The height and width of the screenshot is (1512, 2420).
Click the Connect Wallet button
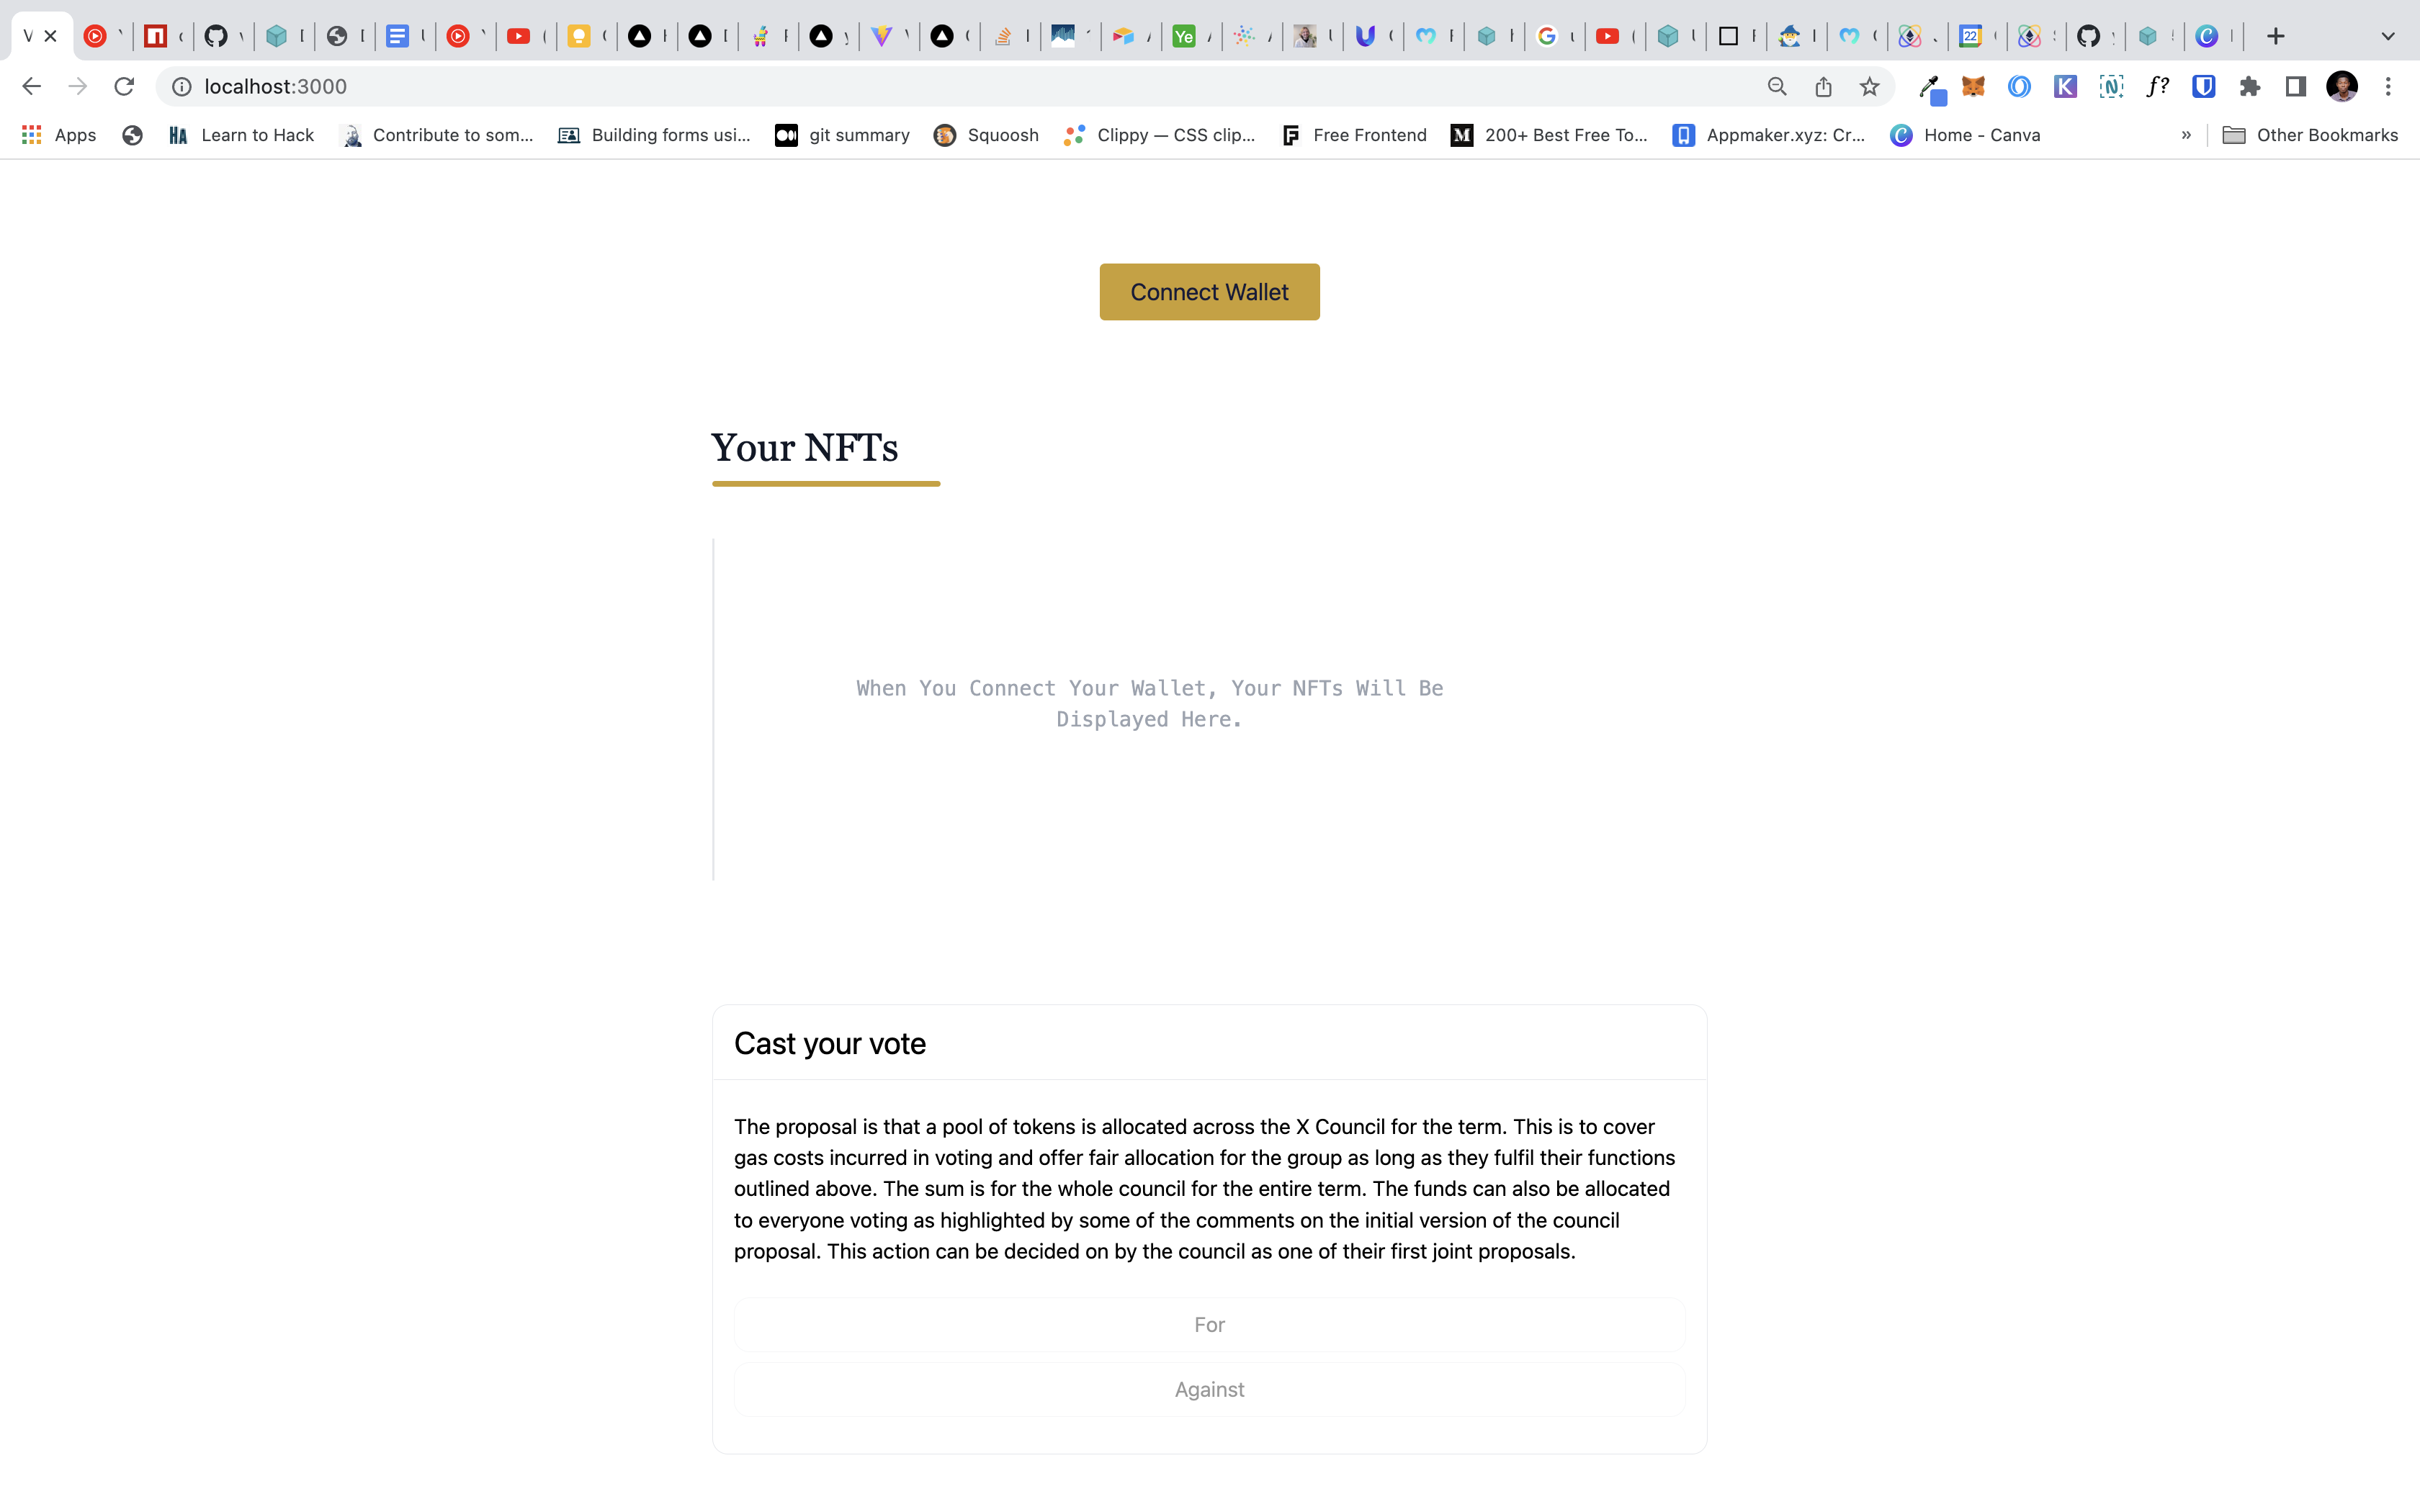point(1209,291)
